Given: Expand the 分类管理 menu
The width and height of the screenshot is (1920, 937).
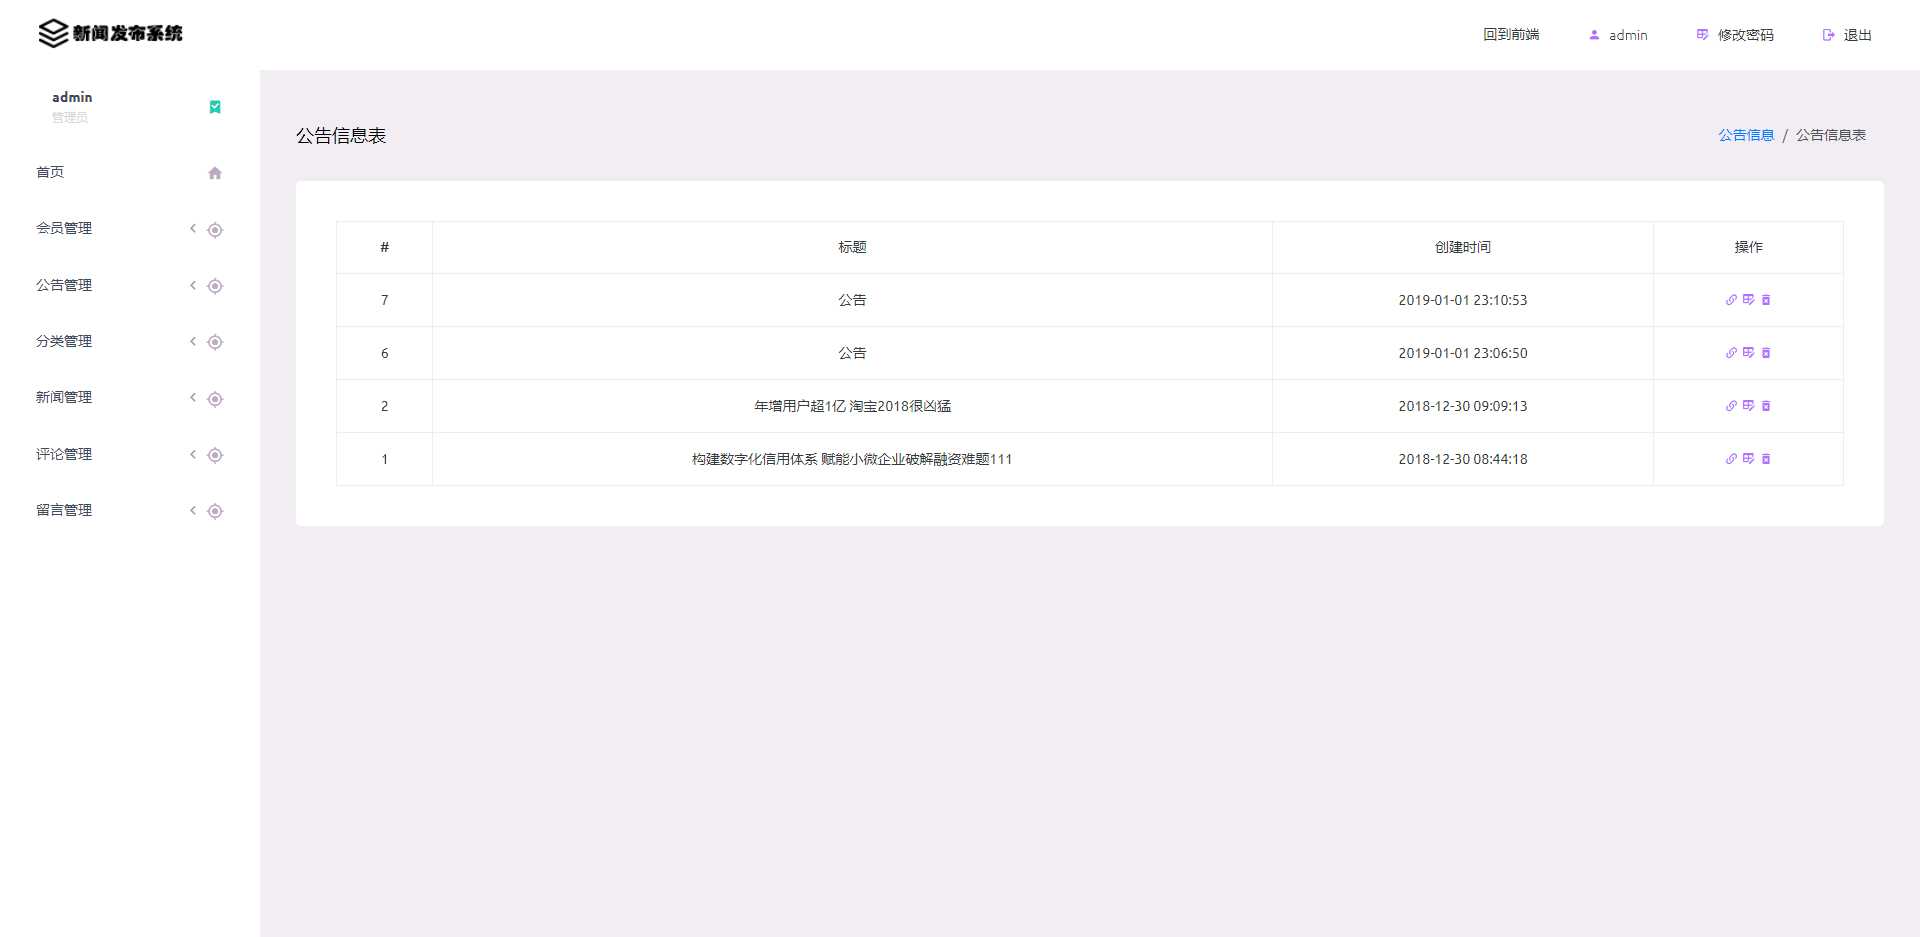Looking at the screenshot, I should pos(192,341).
